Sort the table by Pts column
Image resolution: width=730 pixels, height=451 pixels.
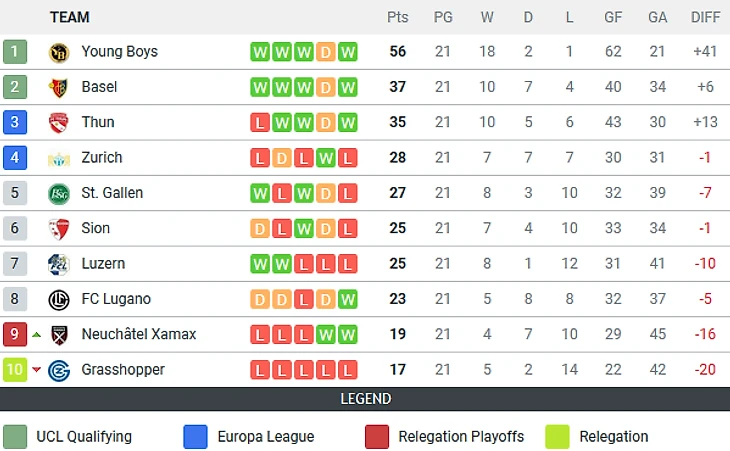[397, 17]
